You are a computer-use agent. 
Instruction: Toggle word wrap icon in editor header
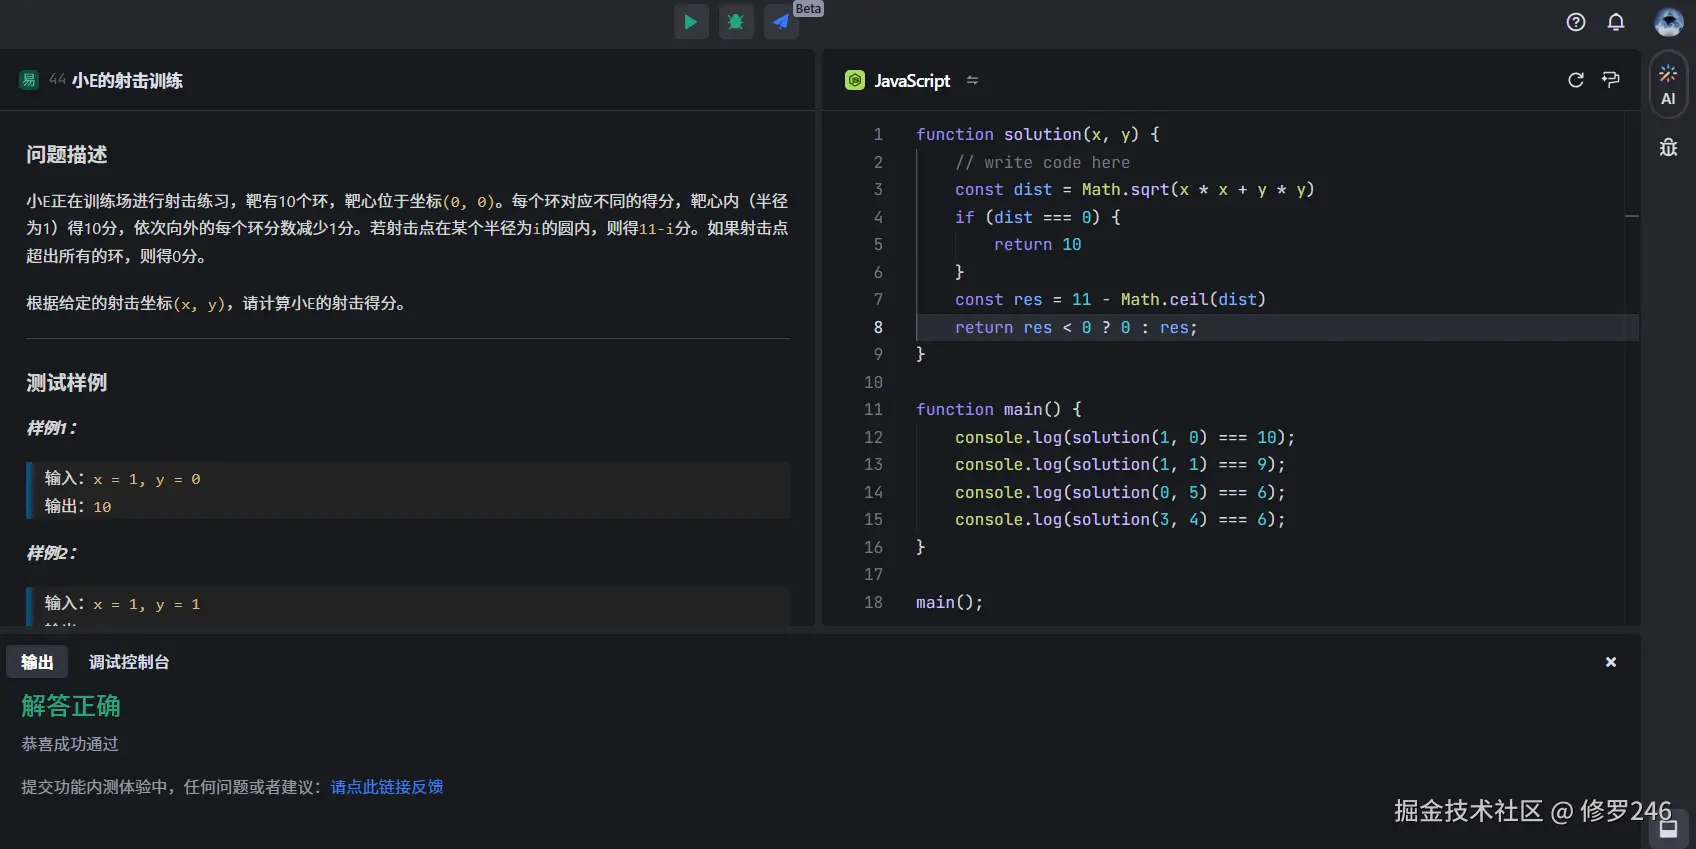tap(1611, 80)
